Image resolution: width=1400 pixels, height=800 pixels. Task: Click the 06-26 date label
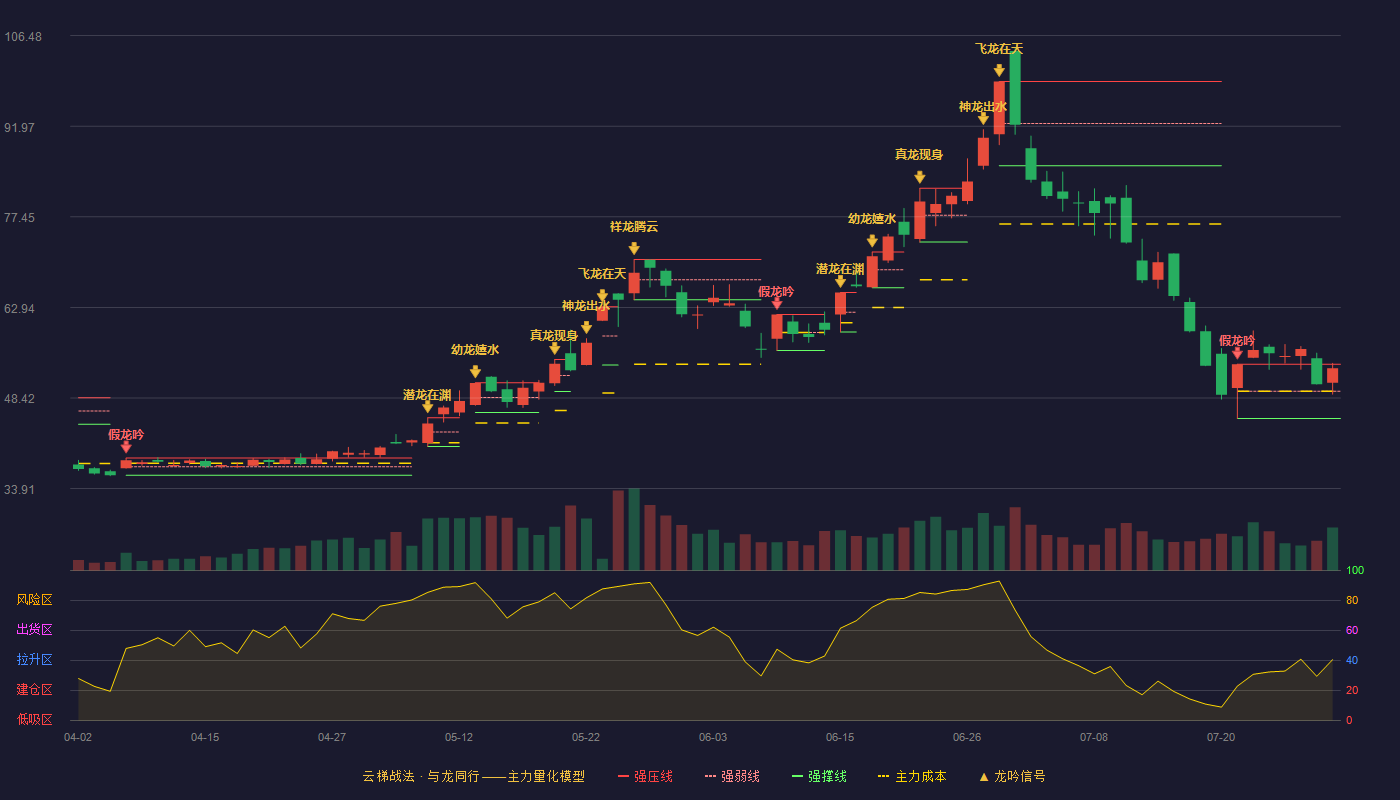coord(967,737)
